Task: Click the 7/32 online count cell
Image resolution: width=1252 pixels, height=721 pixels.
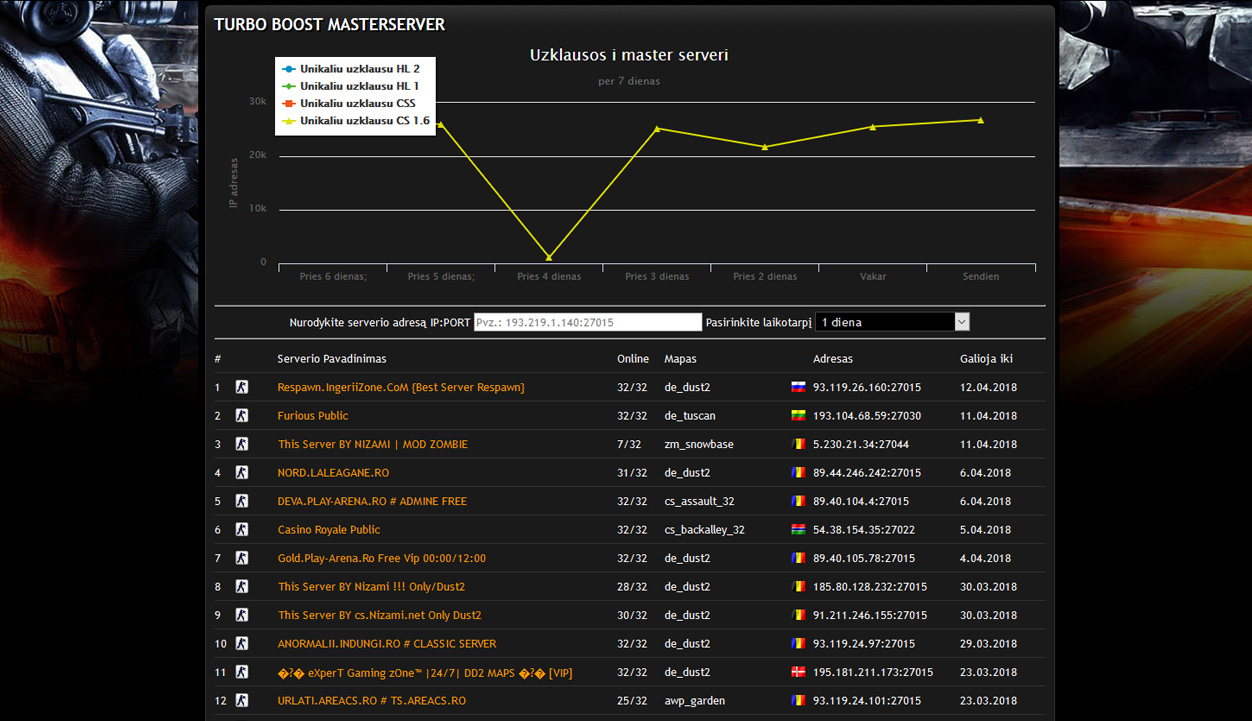Action: click(x=629, y=444)
